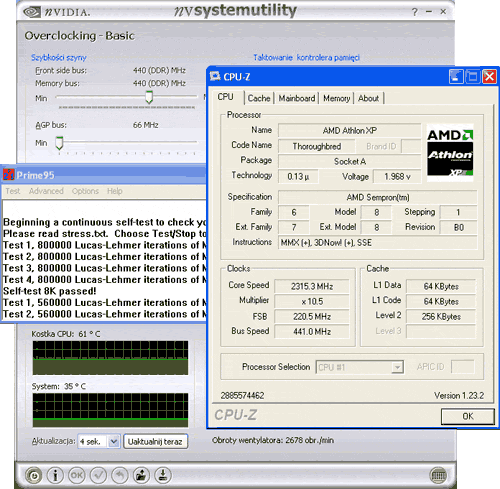
Task: Click the checkmark apply icon in nvsystemutility
Action: 98,475
